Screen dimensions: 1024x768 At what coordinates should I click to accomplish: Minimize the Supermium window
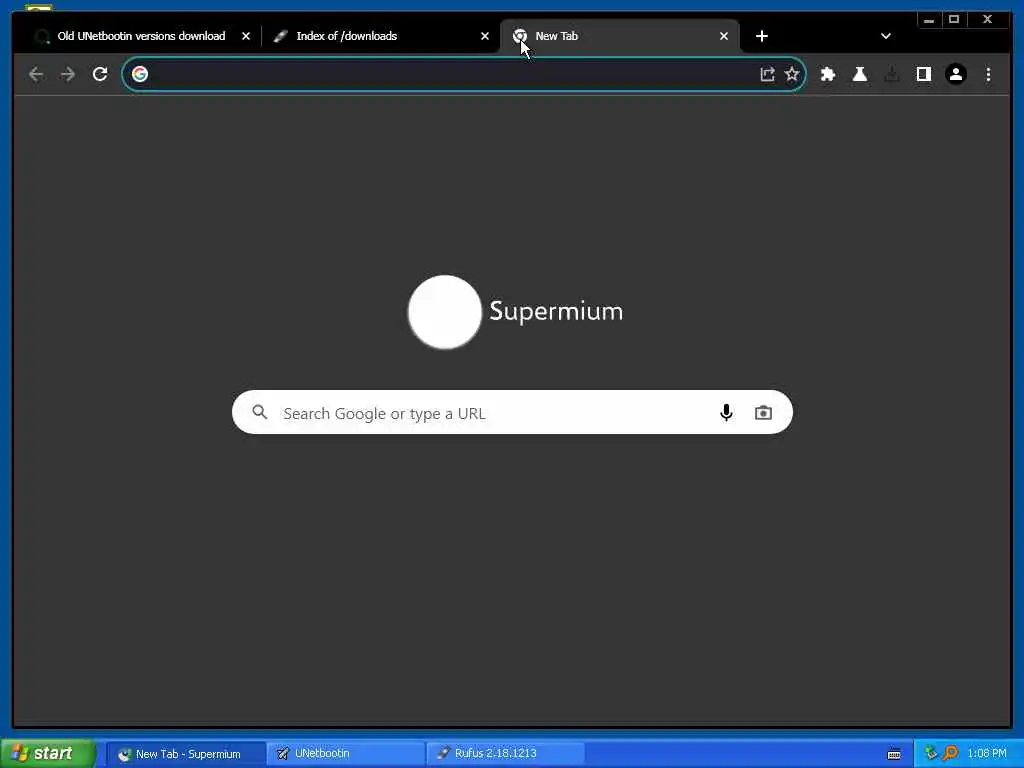click(929, 20)
